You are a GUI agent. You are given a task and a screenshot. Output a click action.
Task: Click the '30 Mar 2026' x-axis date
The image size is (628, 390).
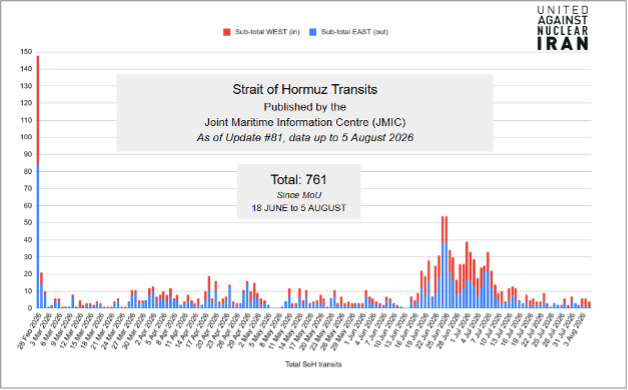coord(133,331)
